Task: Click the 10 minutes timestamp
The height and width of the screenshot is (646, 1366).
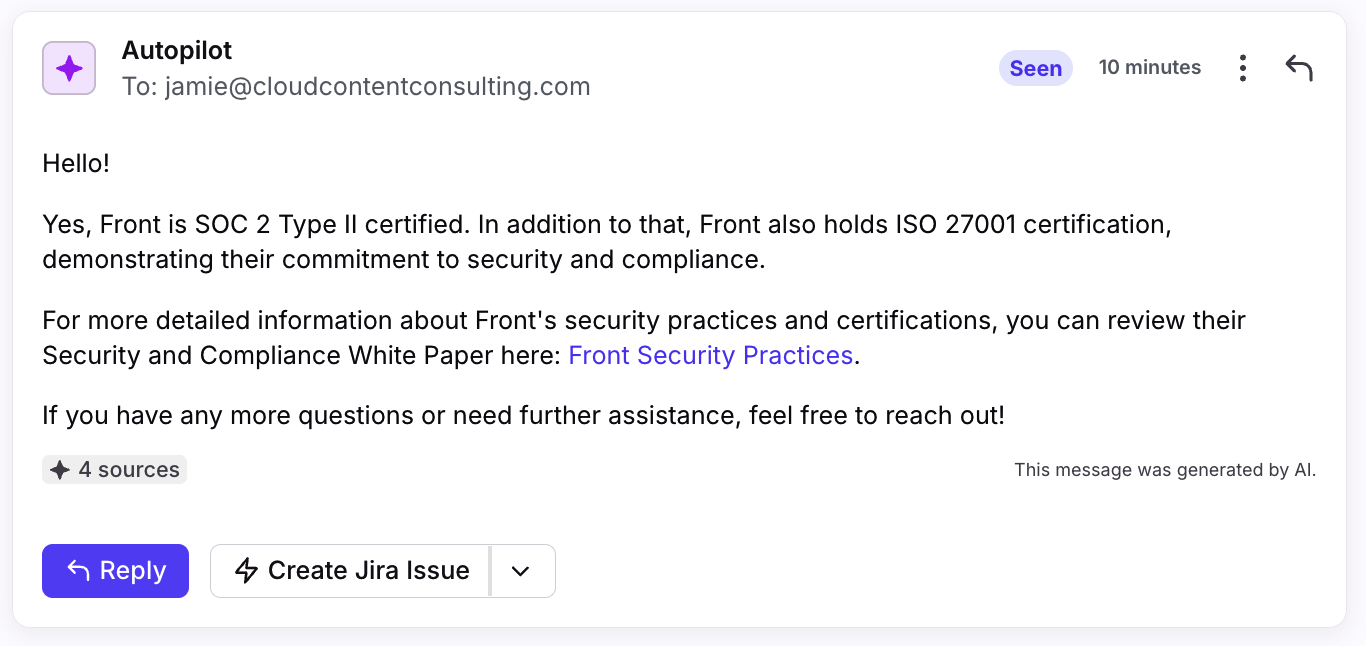Action: 1149,68
